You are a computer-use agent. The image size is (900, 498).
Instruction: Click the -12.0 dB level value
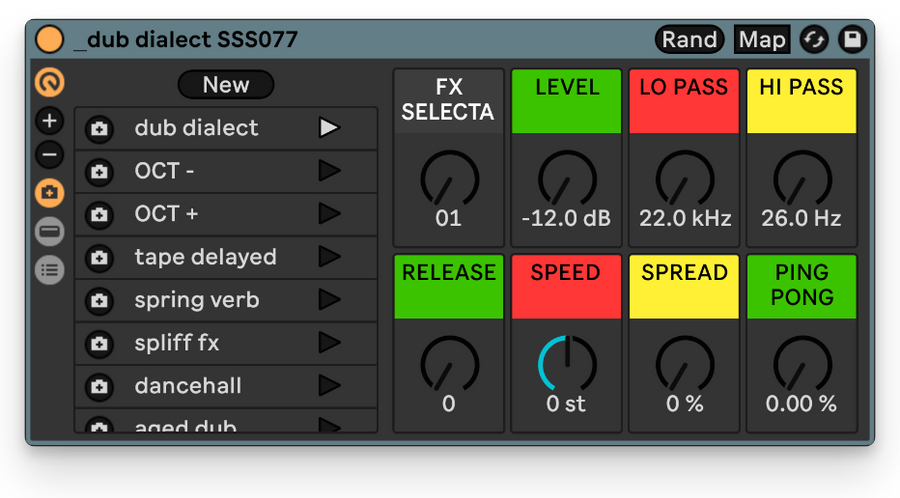click(x=566, y=219)
